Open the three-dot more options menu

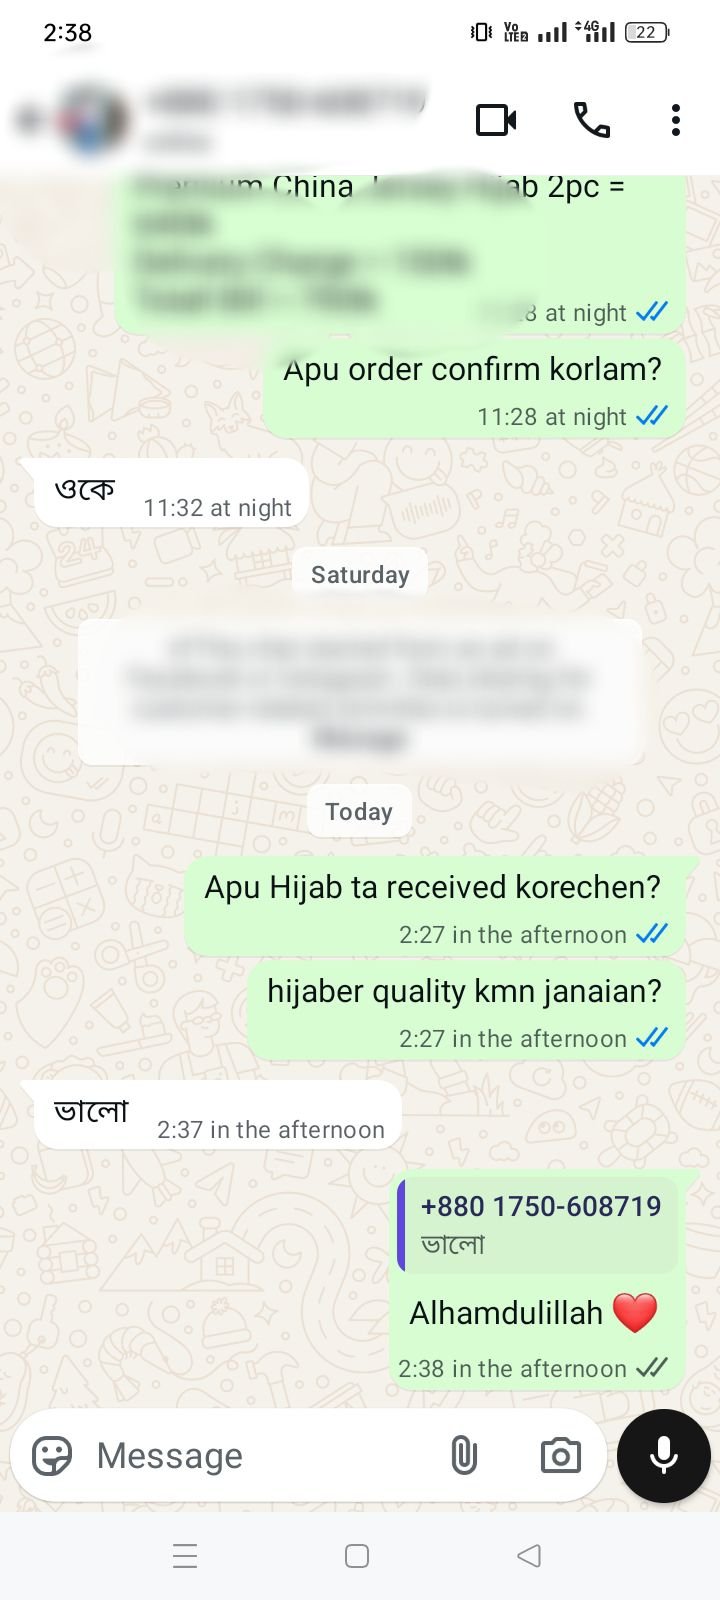(676, 120)
